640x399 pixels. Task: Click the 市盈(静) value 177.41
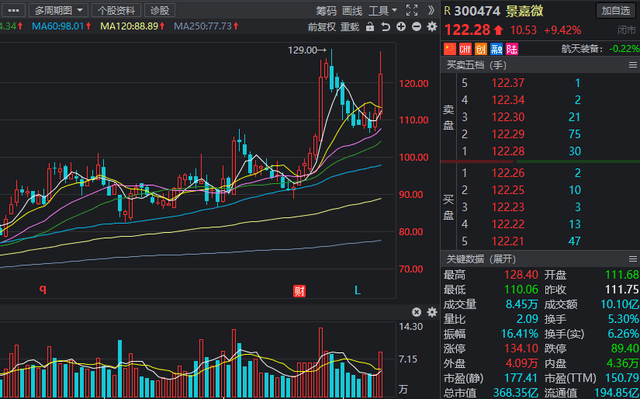point(521,378)
